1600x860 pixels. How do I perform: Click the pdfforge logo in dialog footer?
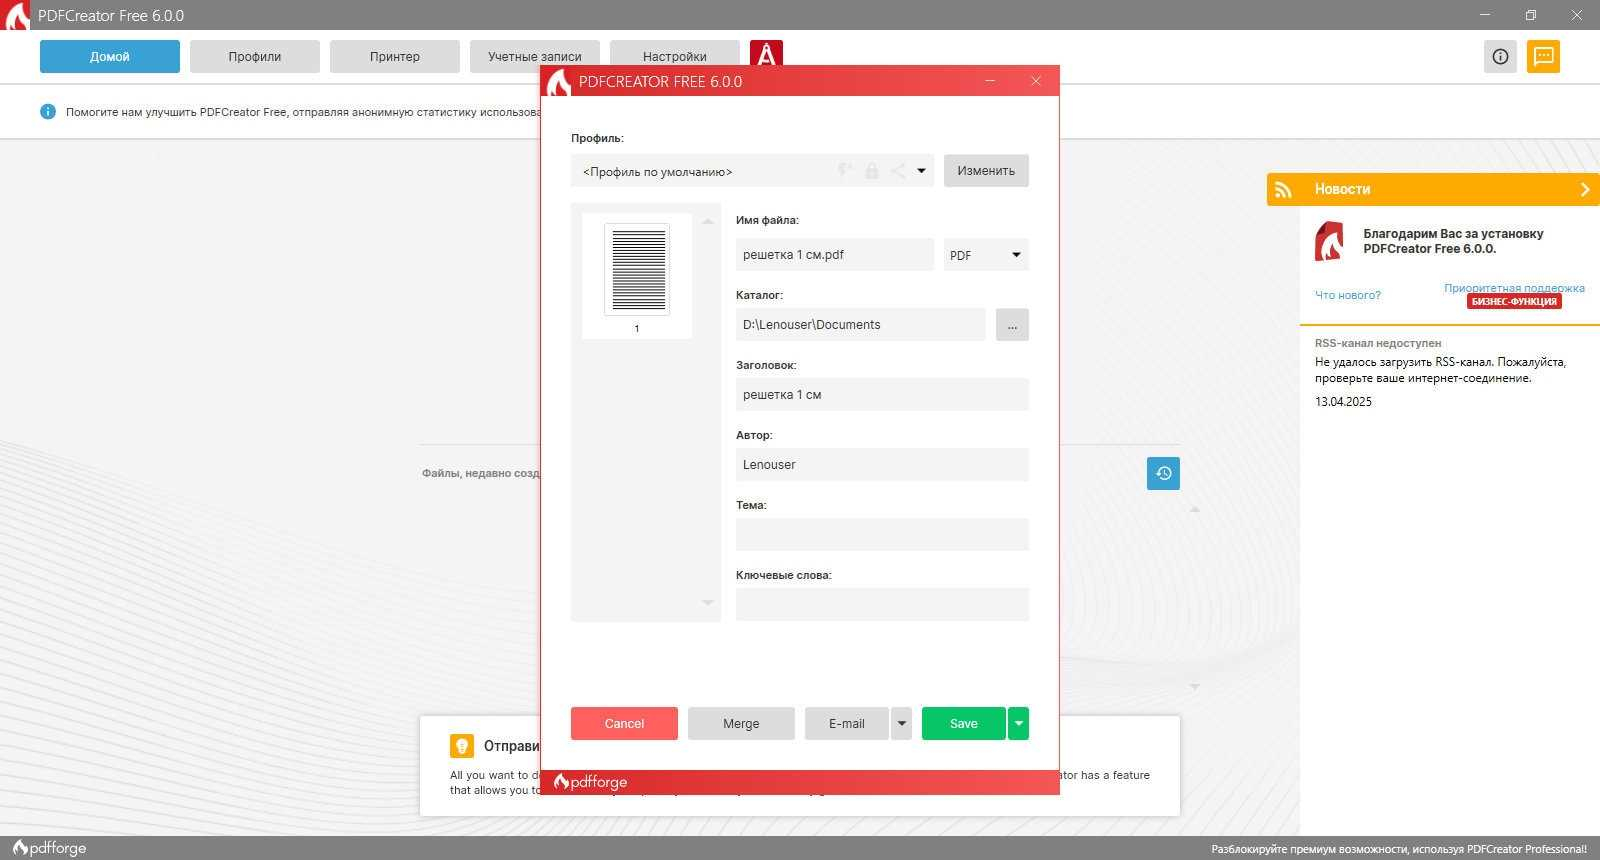(x=591, y=782)
